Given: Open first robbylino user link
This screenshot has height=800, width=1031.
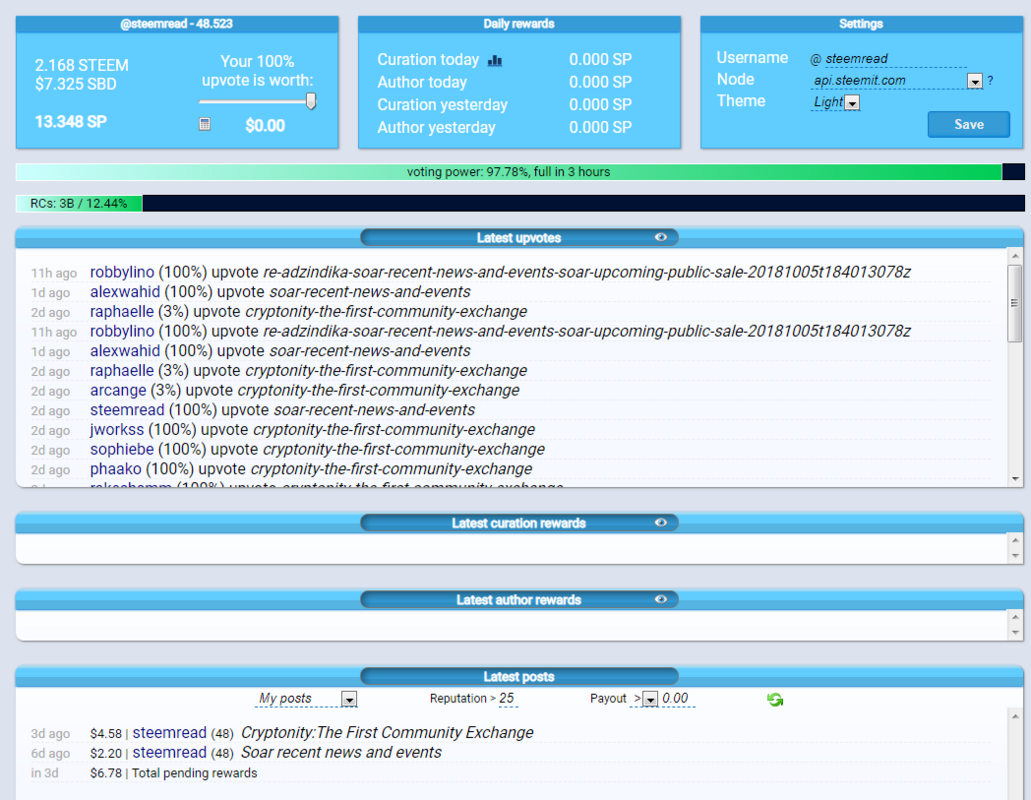Looking at the screenshot, I should (122, 272).
